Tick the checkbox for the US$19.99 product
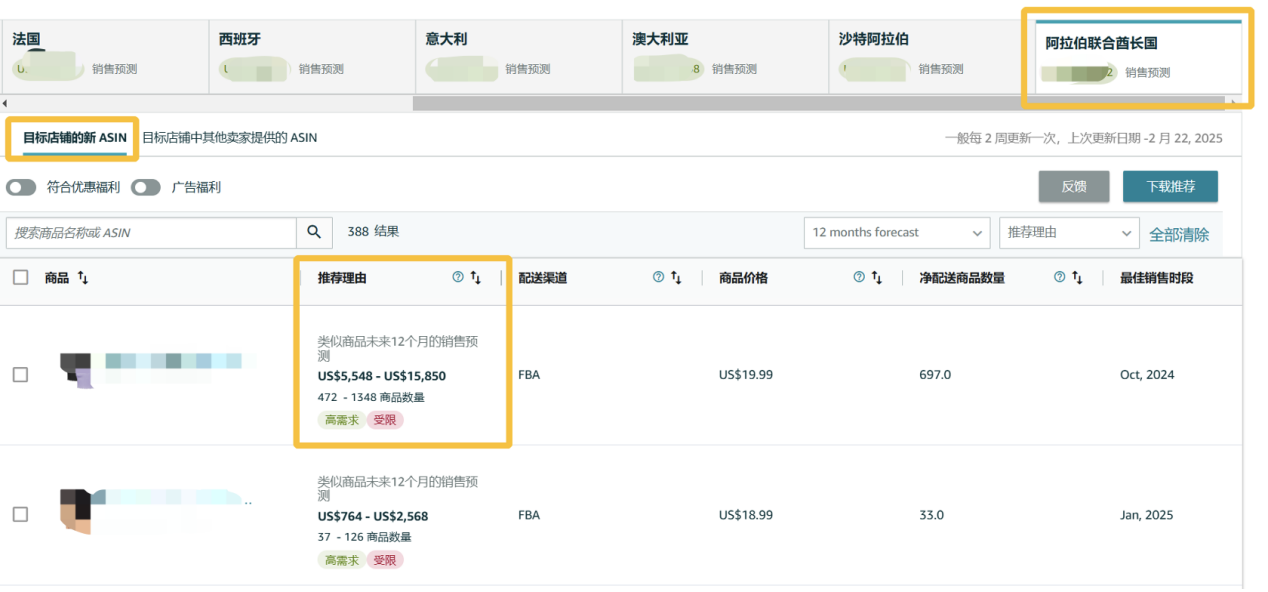The width and height of the screenshot is (1268, 592). click(x=21, y=375)
